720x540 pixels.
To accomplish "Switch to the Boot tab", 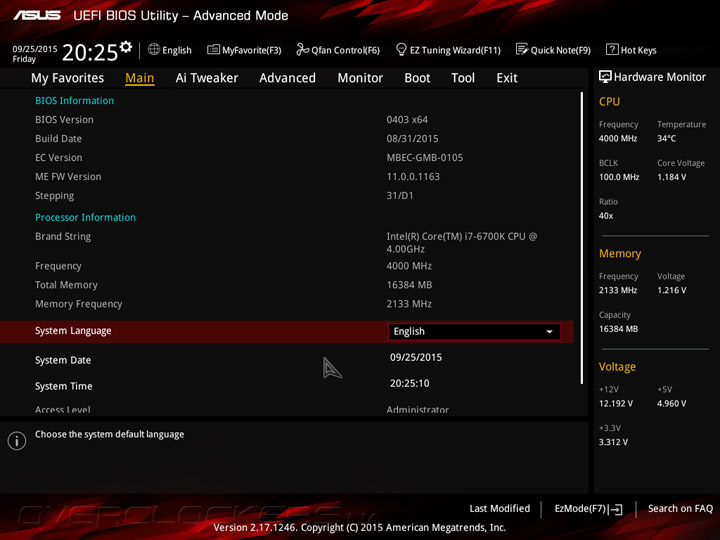I will click(417, 78).
